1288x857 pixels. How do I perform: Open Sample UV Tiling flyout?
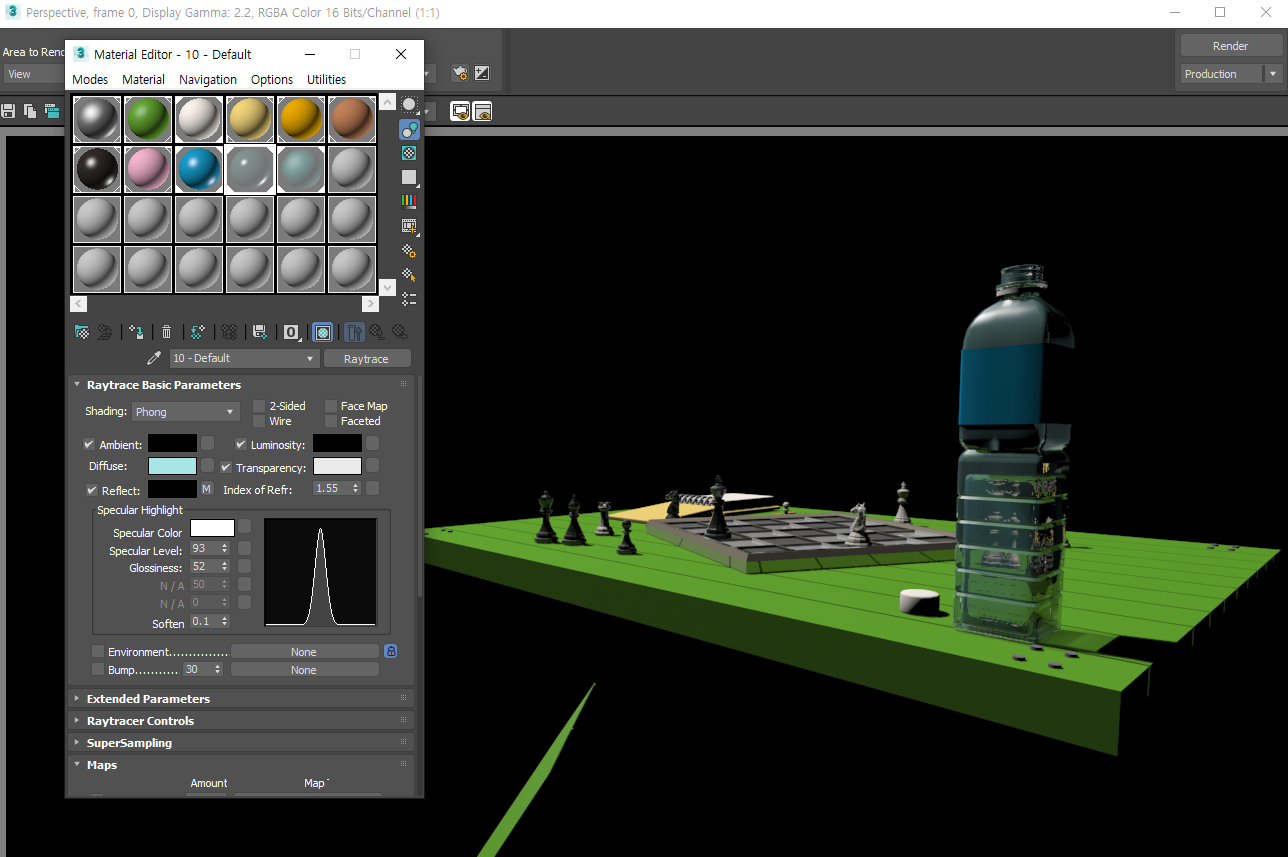point(409,177)
